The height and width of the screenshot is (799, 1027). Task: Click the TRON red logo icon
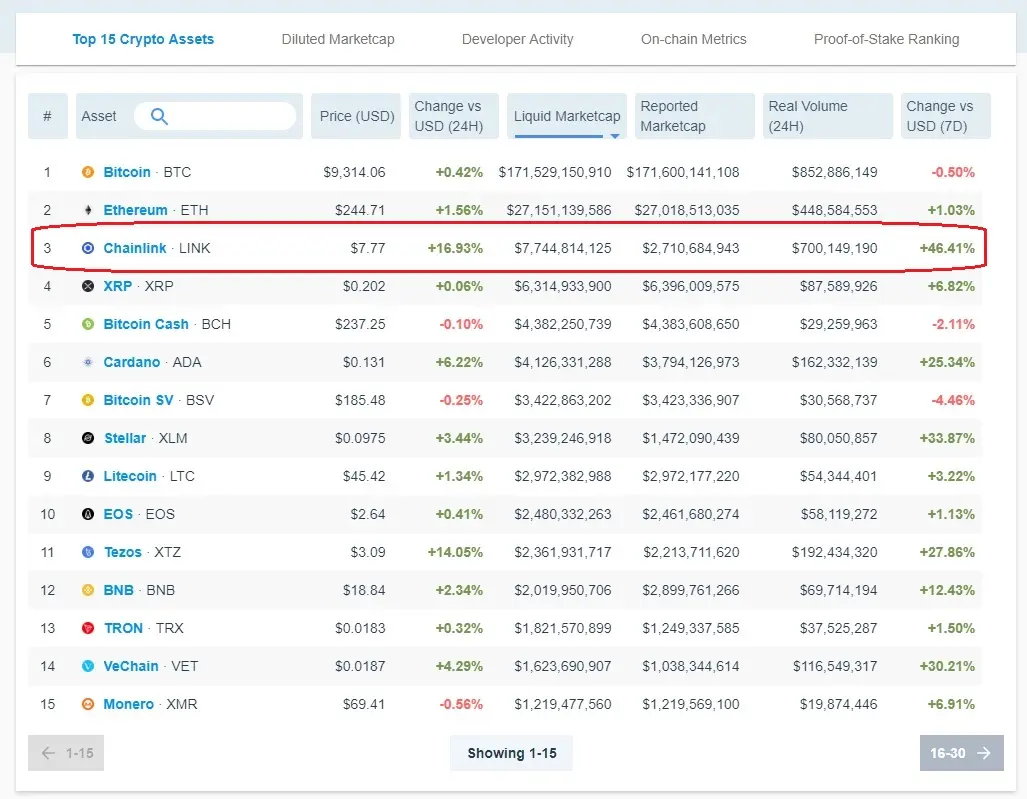(x=88, y=628)
